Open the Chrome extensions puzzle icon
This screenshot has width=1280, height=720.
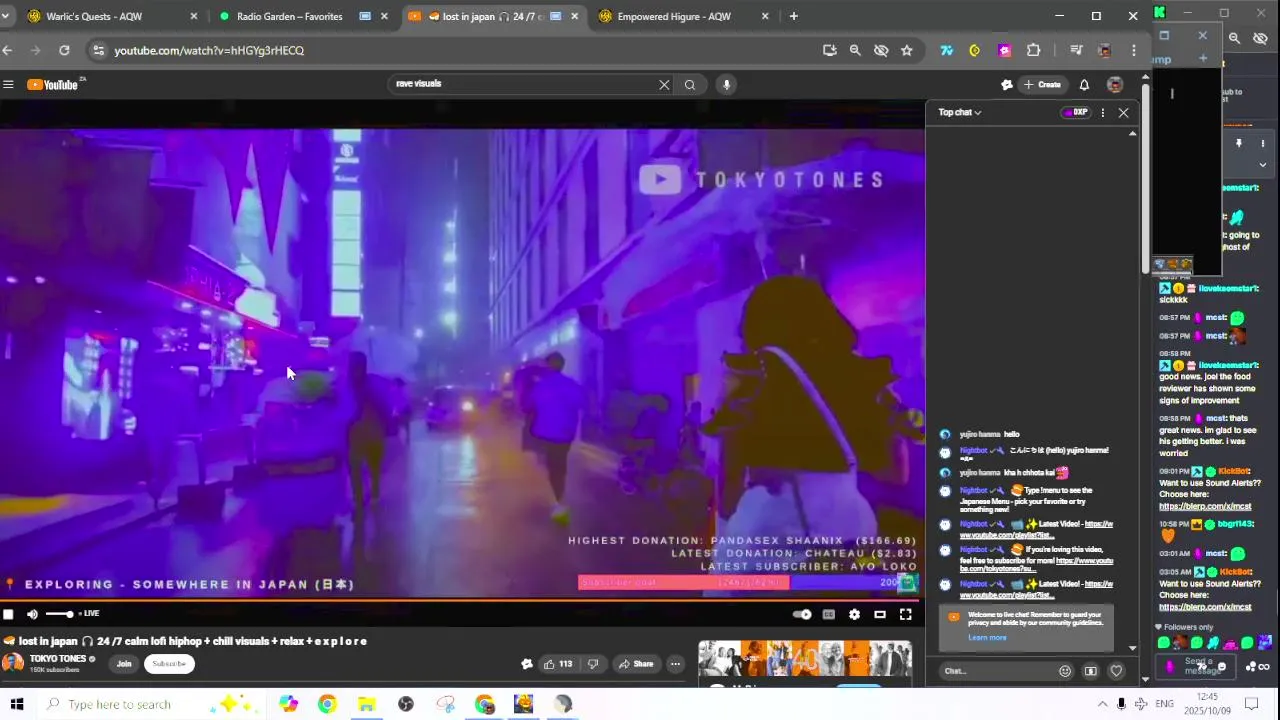1033,50
